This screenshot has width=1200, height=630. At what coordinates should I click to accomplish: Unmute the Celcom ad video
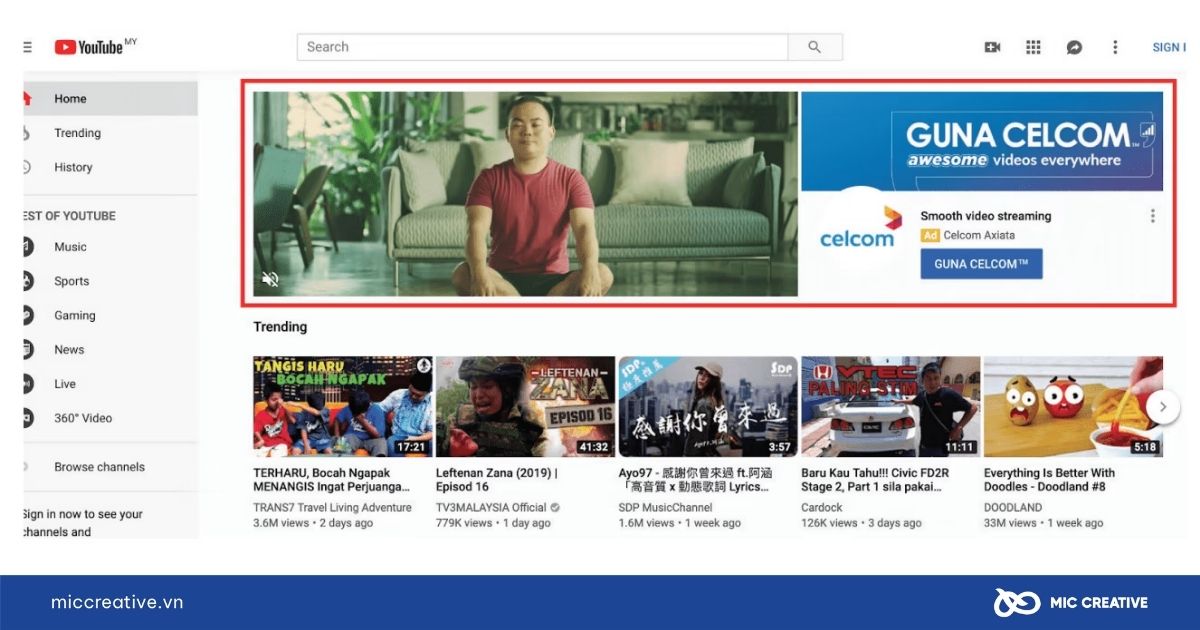(270, 280)
